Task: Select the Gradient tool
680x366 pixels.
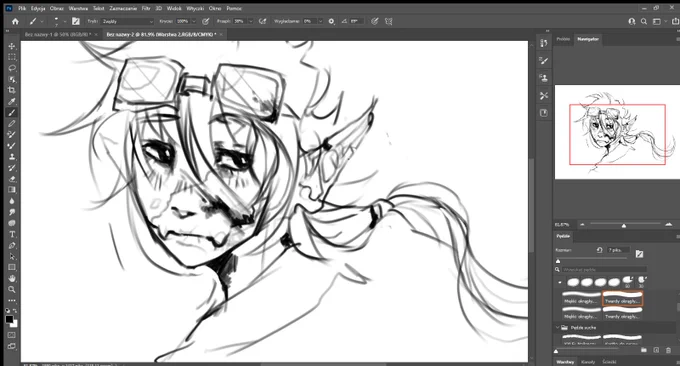Action: pos(12,190)
